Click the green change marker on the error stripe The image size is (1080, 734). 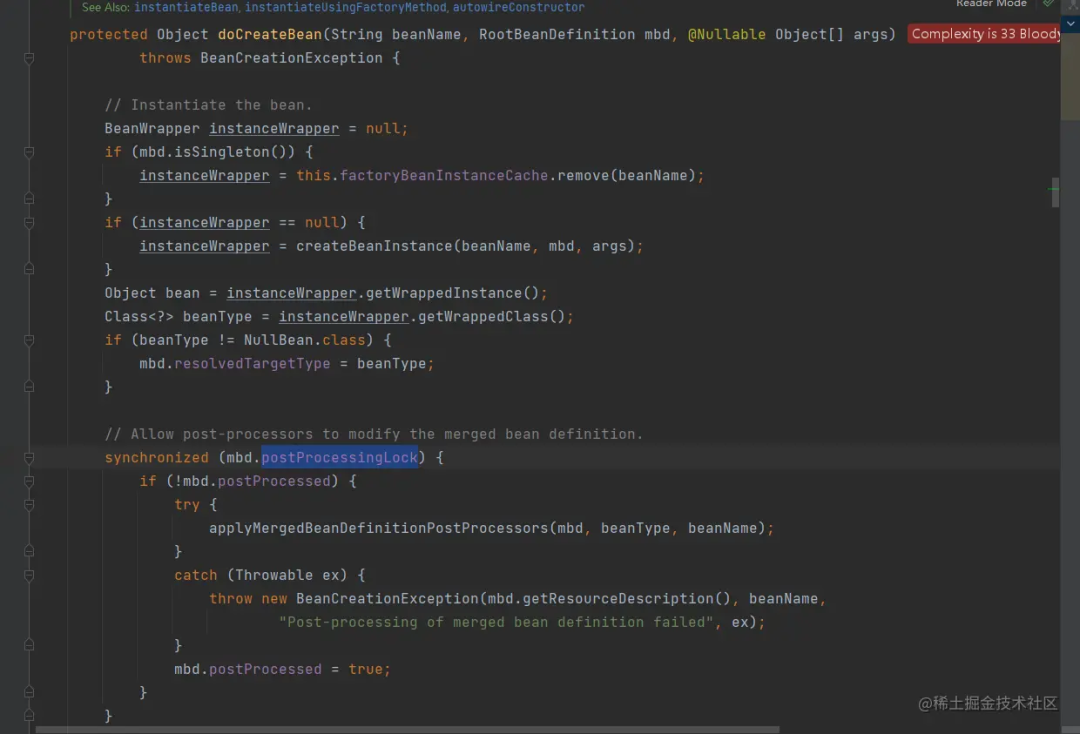coord(1053,188)
